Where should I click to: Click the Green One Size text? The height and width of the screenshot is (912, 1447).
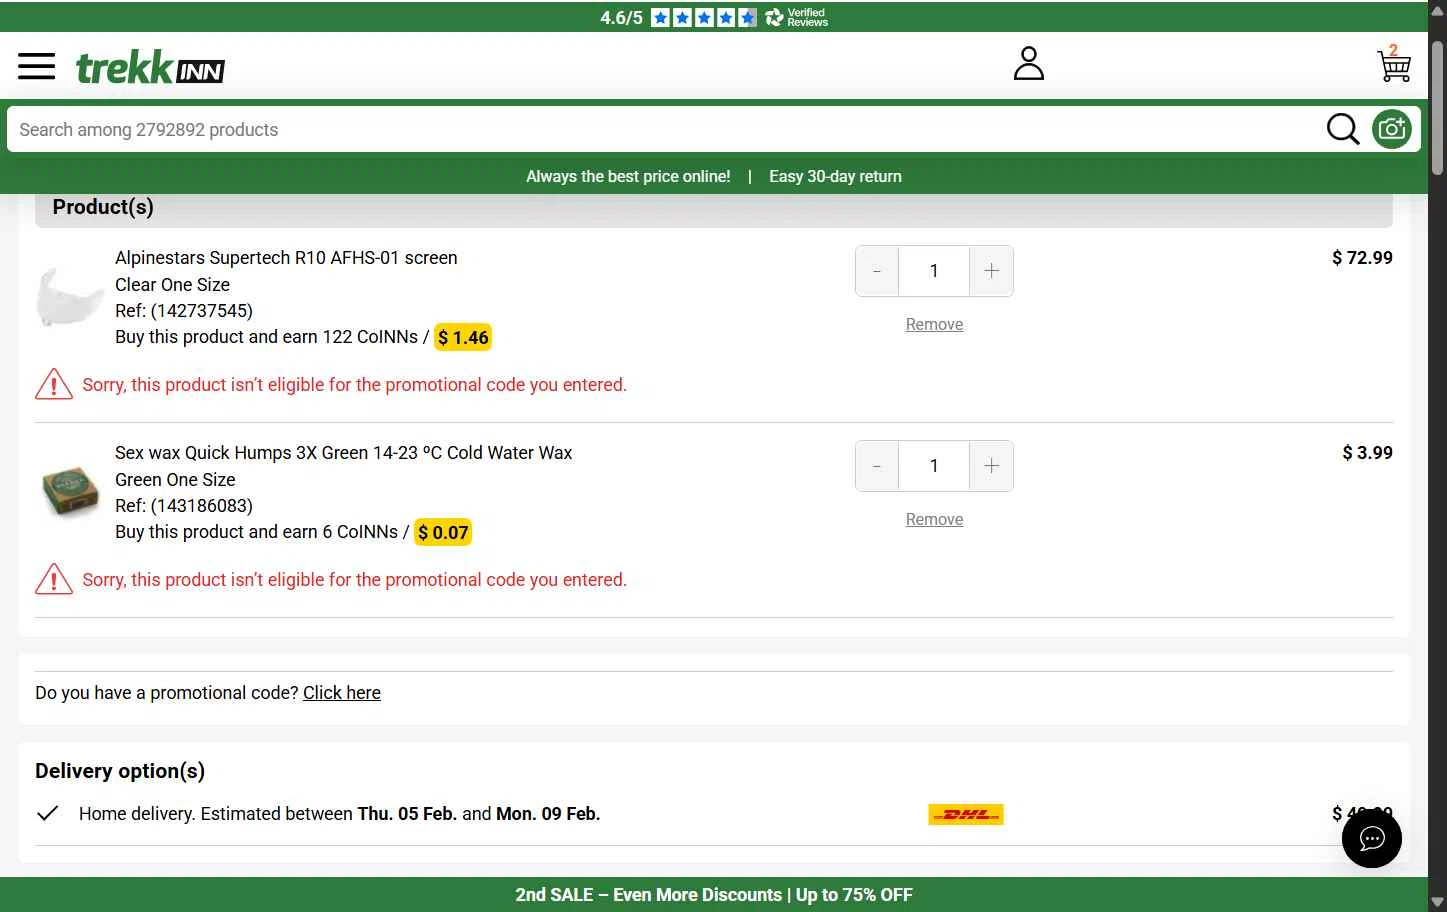click(175, 480)
